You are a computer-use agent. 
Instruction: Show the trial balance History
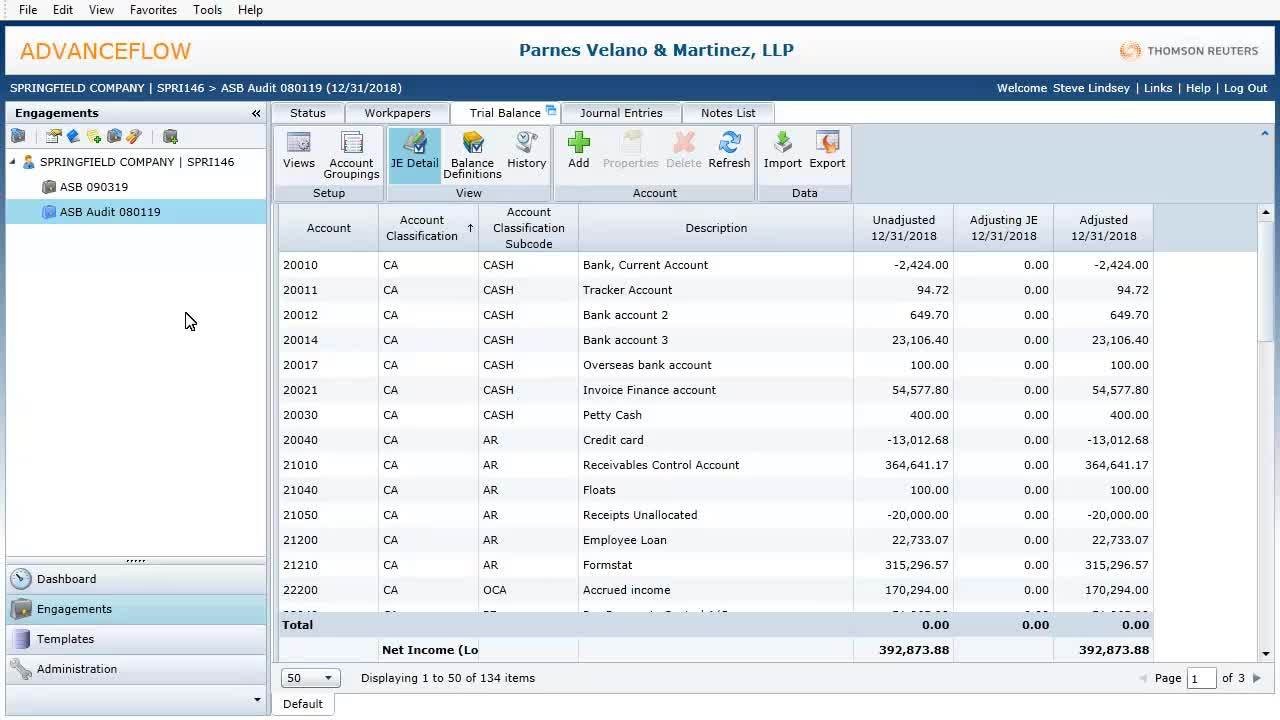526,151
